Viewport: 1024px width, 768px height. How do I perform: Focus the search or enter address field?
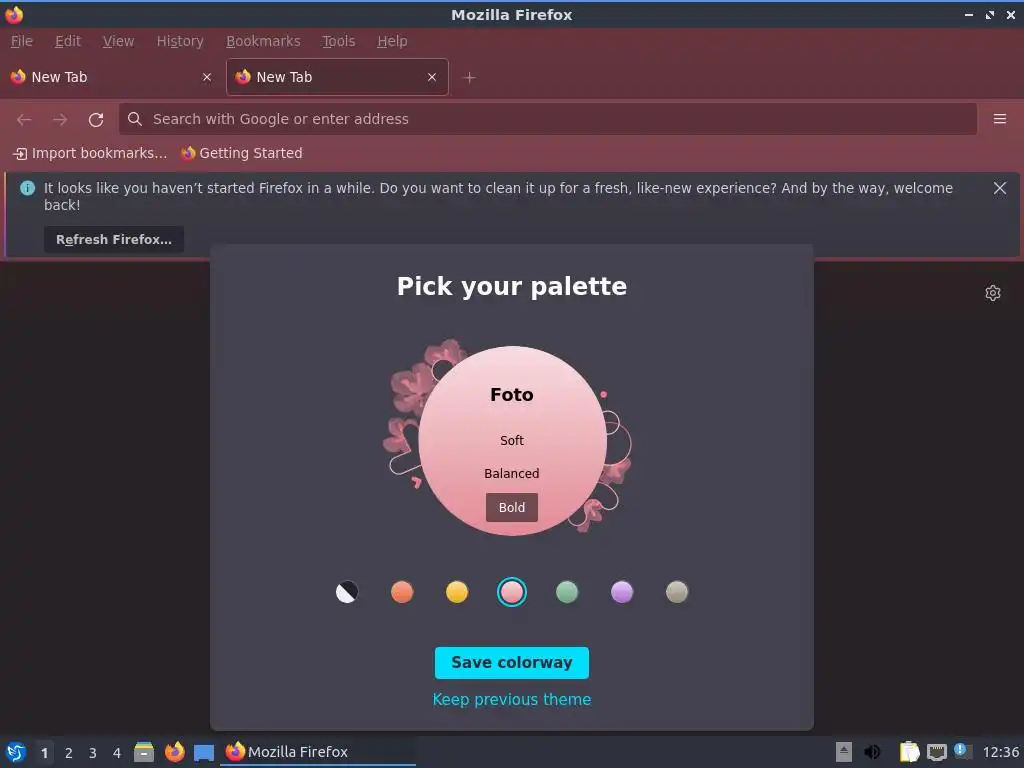click(547, 119)
